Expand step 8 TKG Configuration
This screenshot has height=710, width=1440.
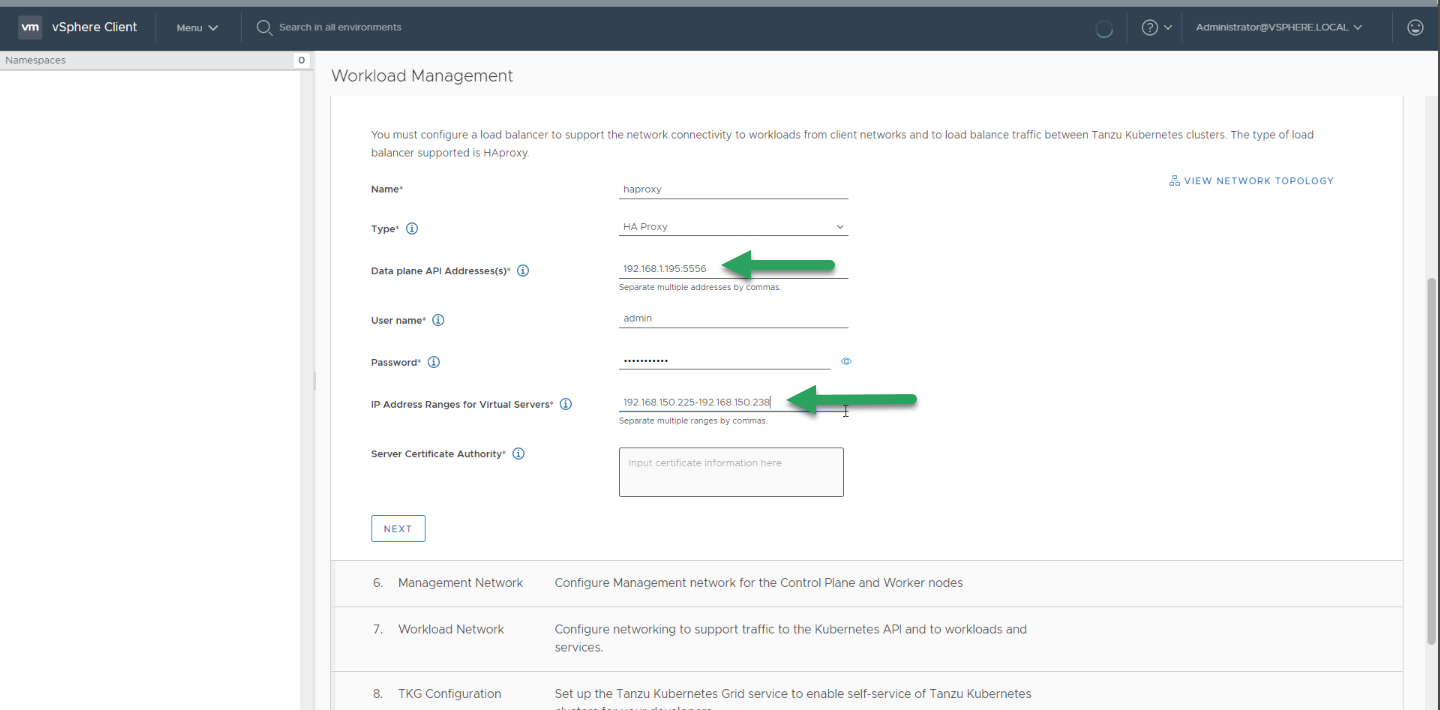[867, 692]
